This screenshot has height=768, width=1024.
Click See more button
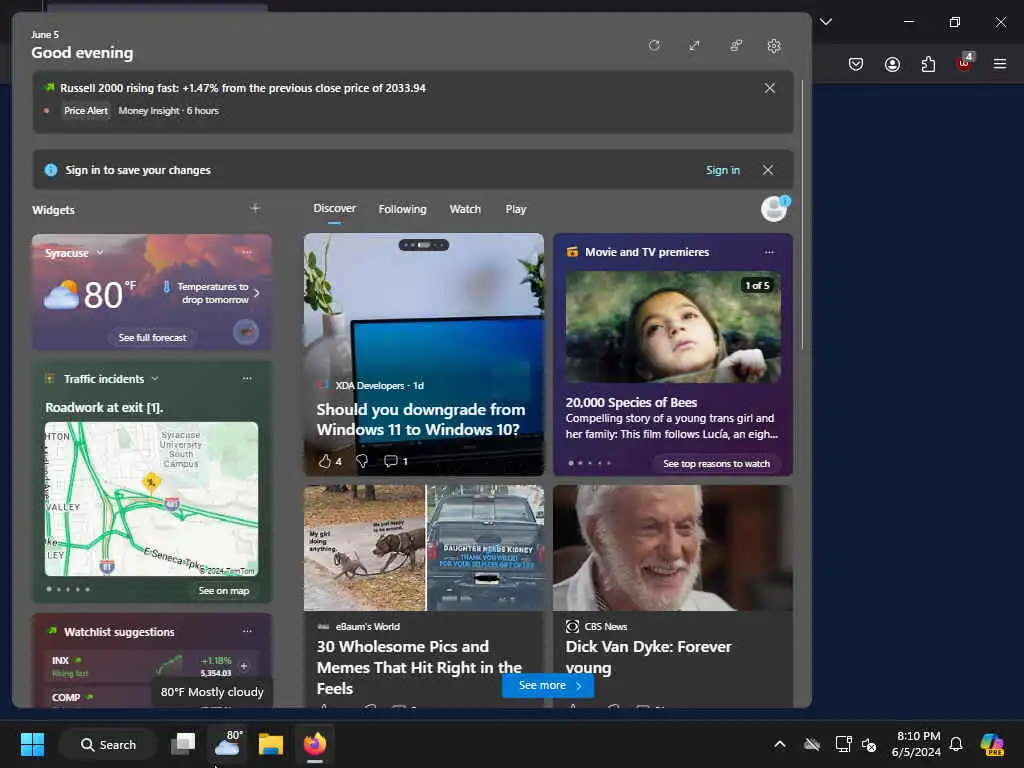coord(548,685)
